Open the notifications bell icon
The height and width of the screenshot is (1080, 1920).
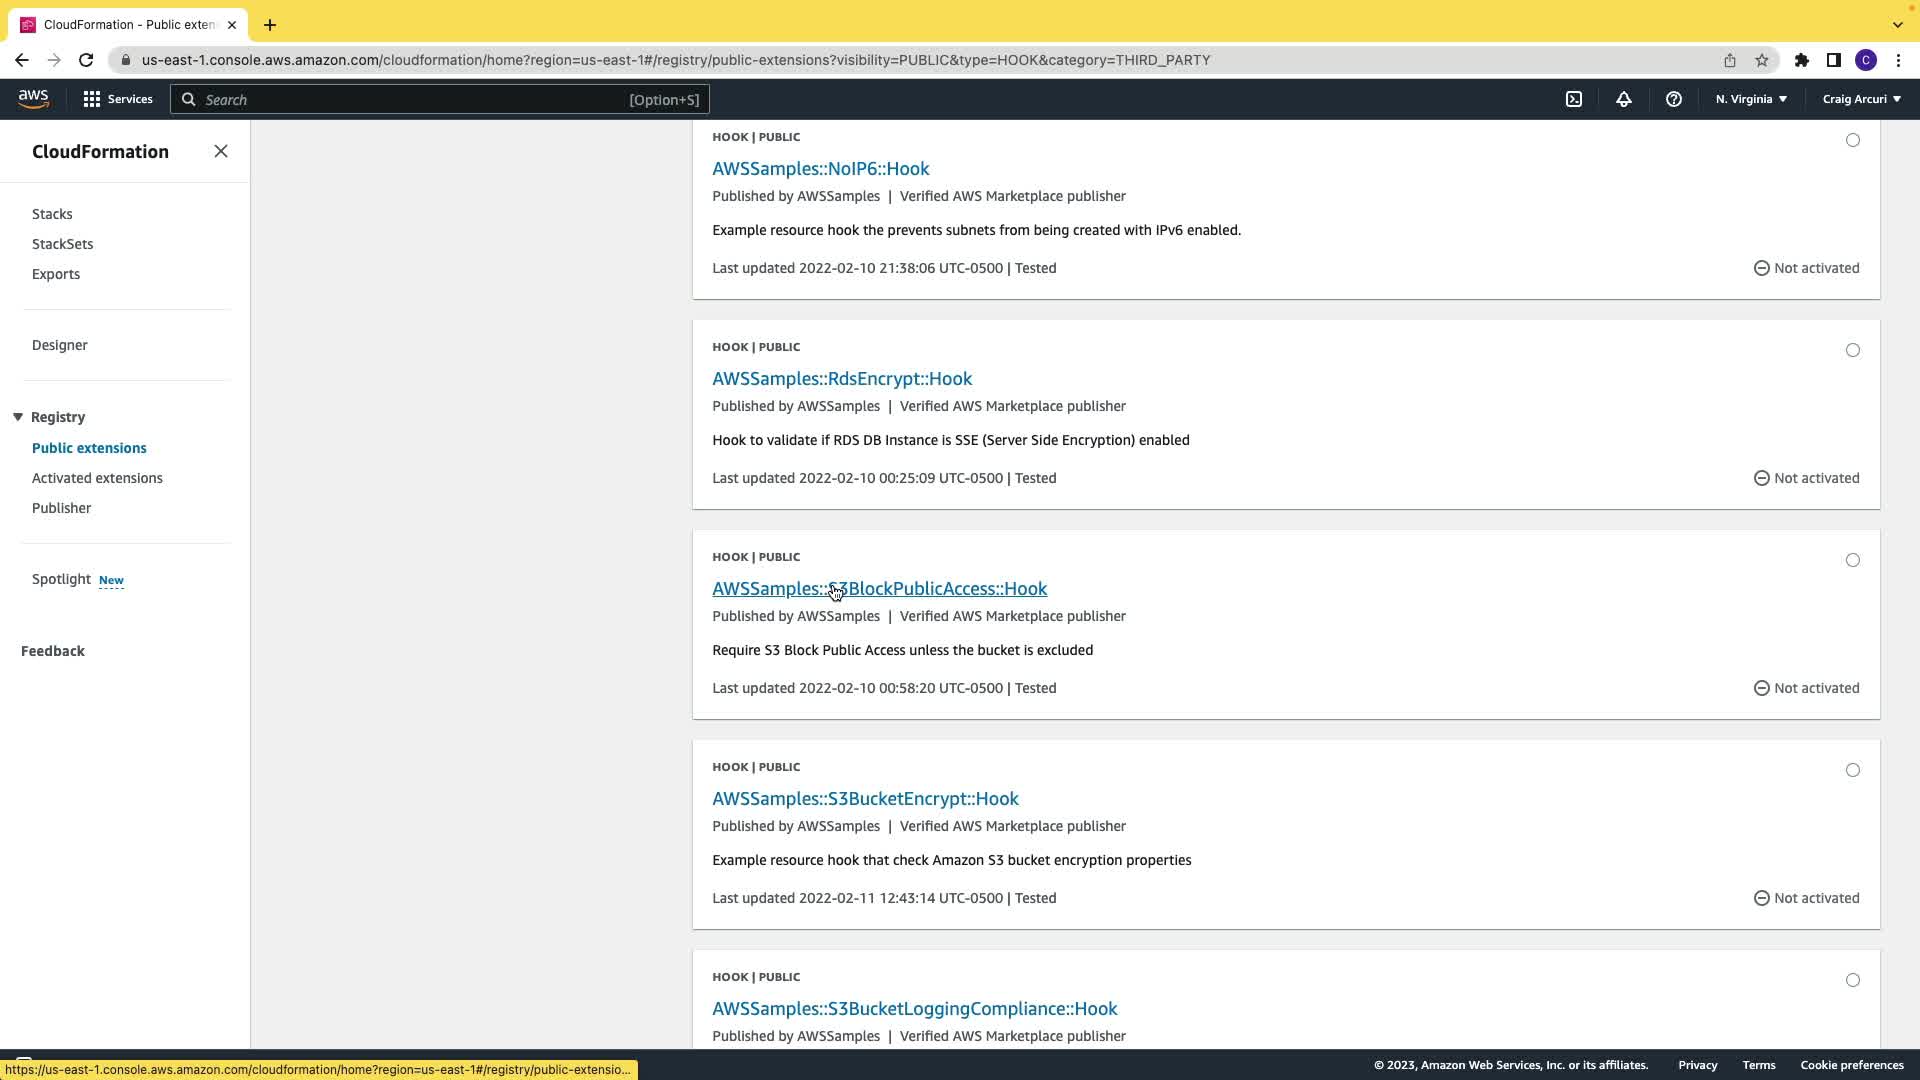click(x=1624, y=99)
